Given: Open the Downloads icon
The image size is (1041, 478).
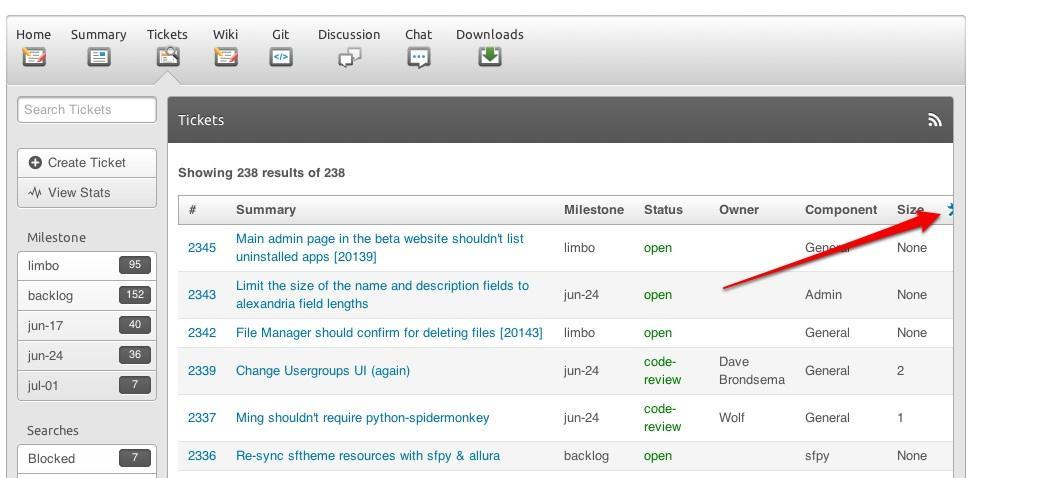Looking at the screenshot, I should [489, 57].
